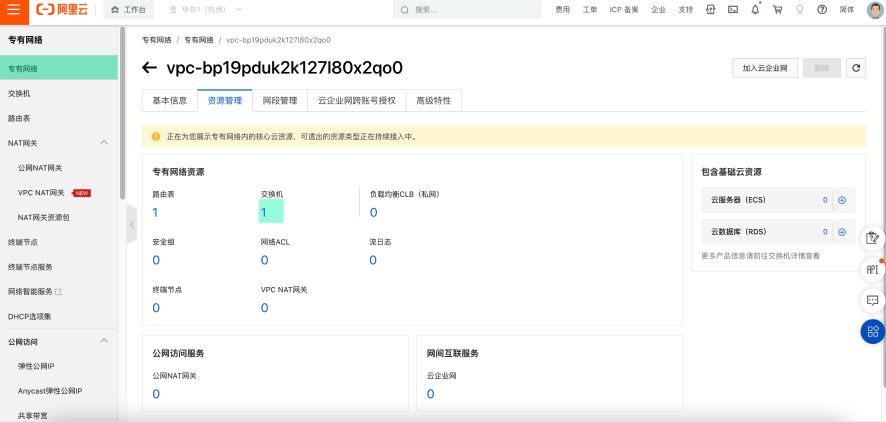Select 路由表 in the sidebar
The width and height of the screenshot is (886, 422).
pos(19,118)
